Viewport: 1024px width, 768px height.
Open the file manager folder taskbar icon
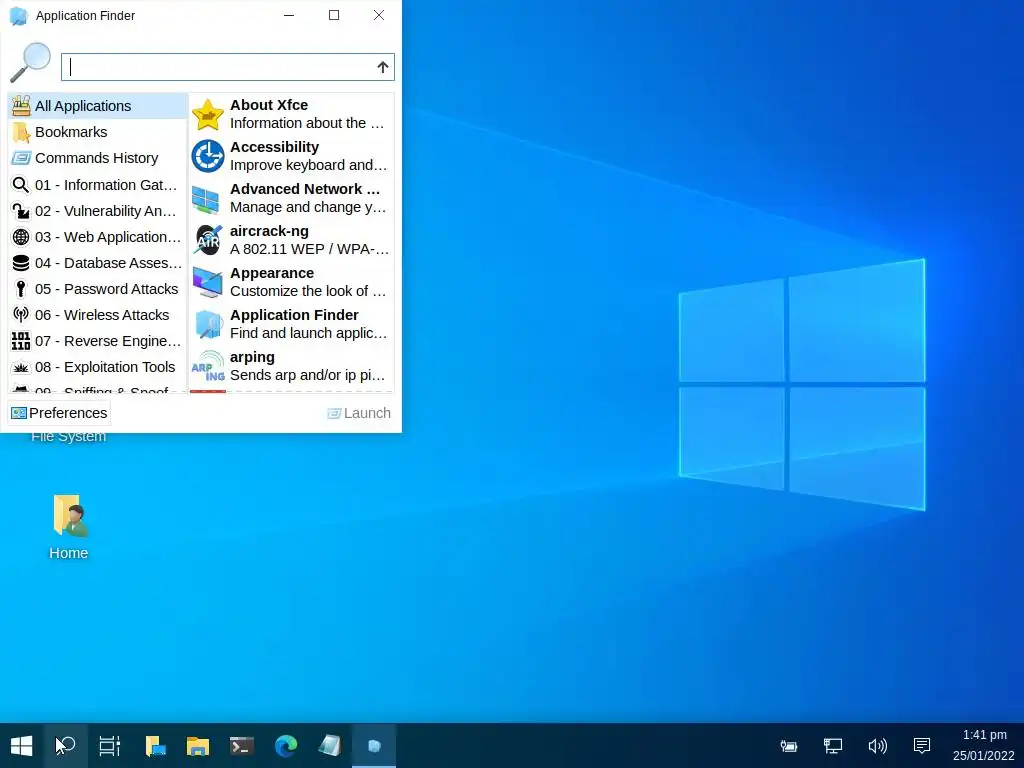[197, 746]
